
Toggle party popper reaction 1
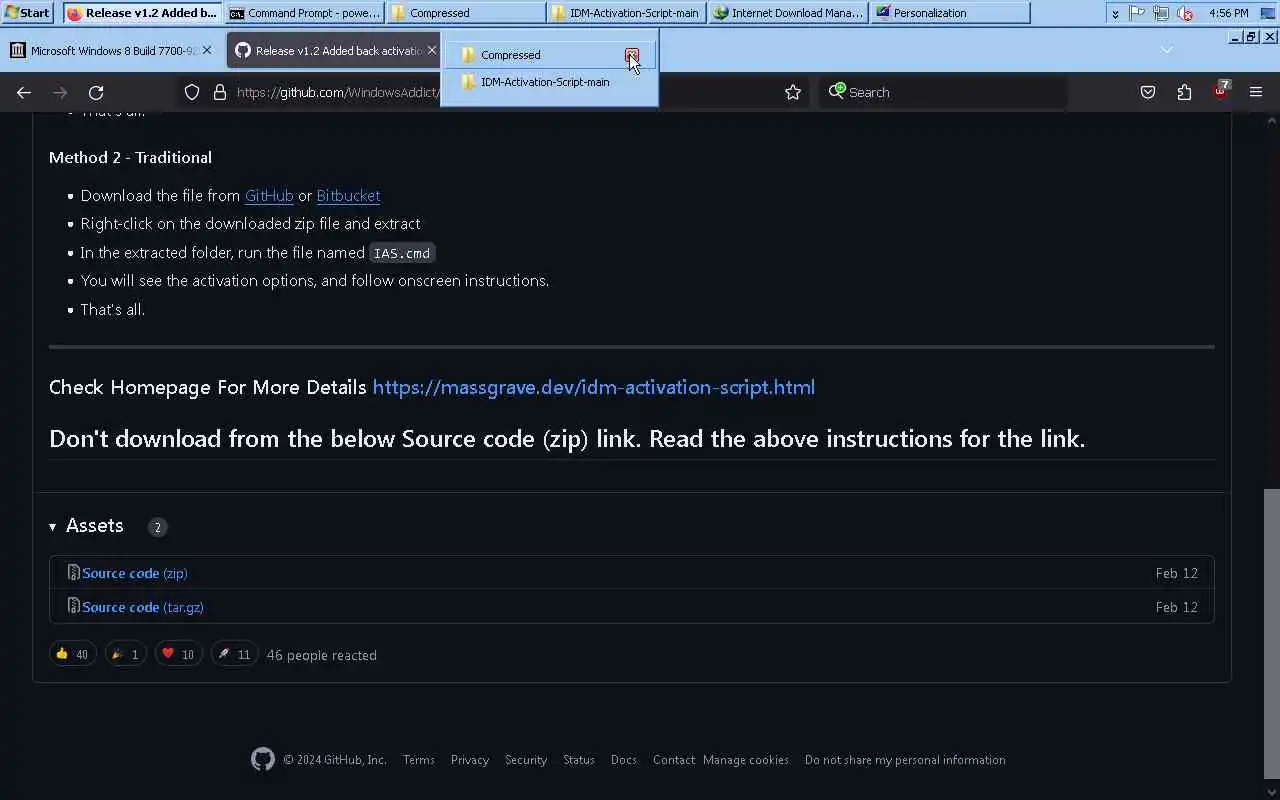[x=125, y=654]
